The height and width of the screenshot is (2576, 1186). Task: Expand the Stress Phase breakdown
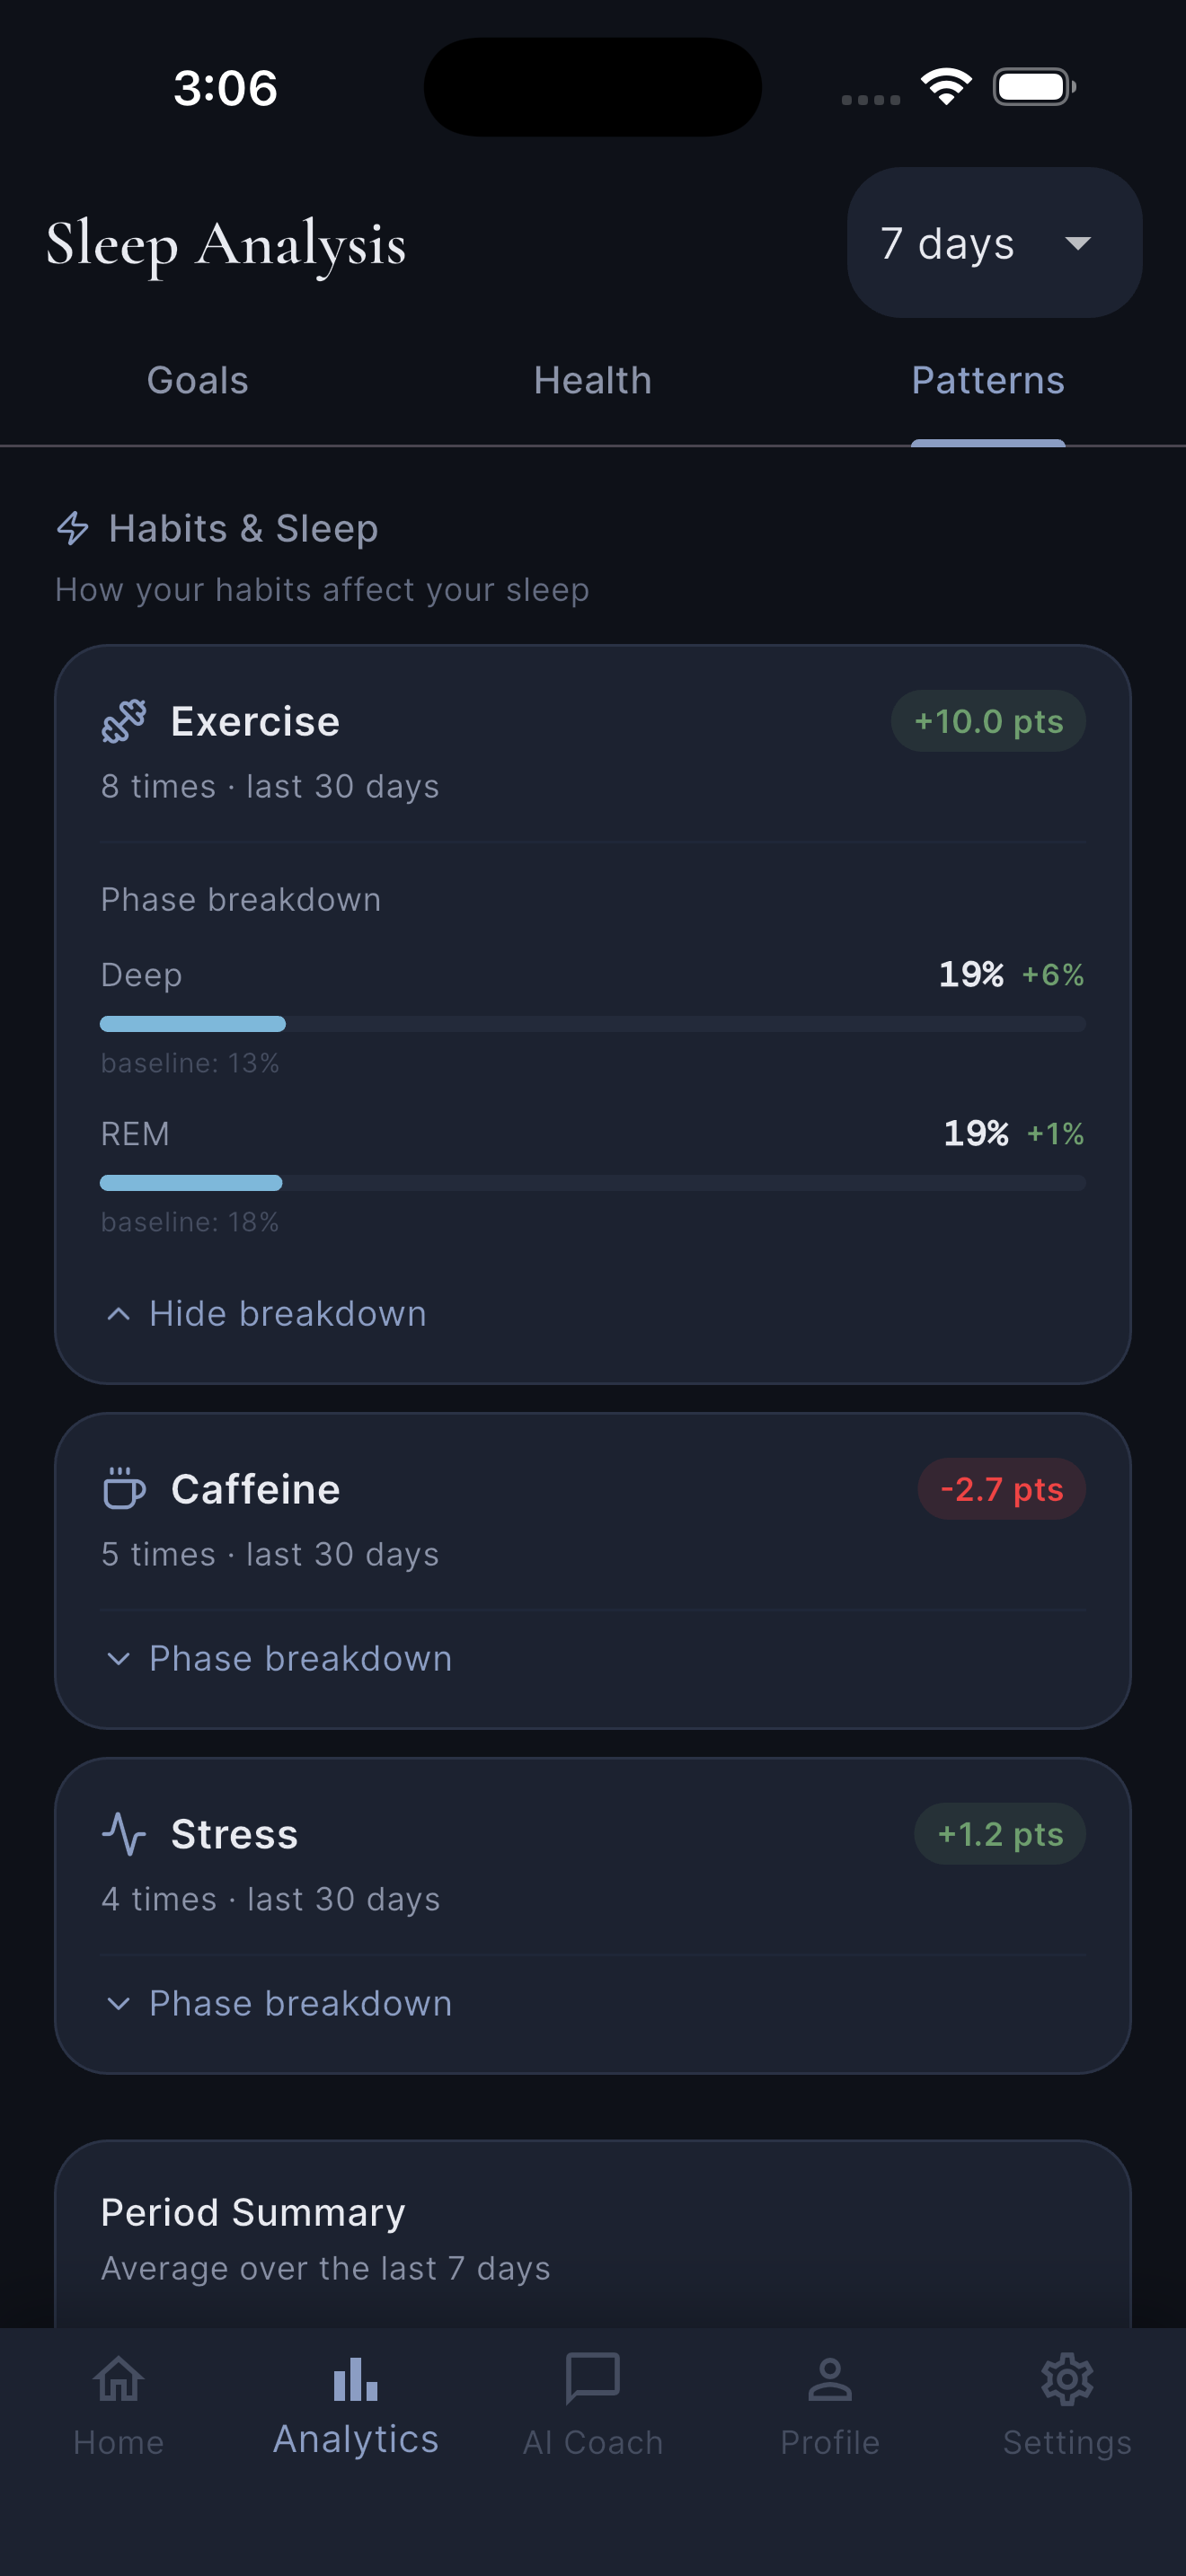click(278, 2003)
